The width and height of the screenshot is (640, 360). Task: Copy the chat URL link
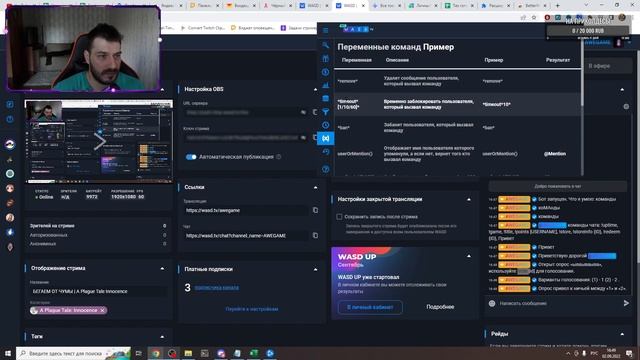pyautogui.click(x=315, y=236)
